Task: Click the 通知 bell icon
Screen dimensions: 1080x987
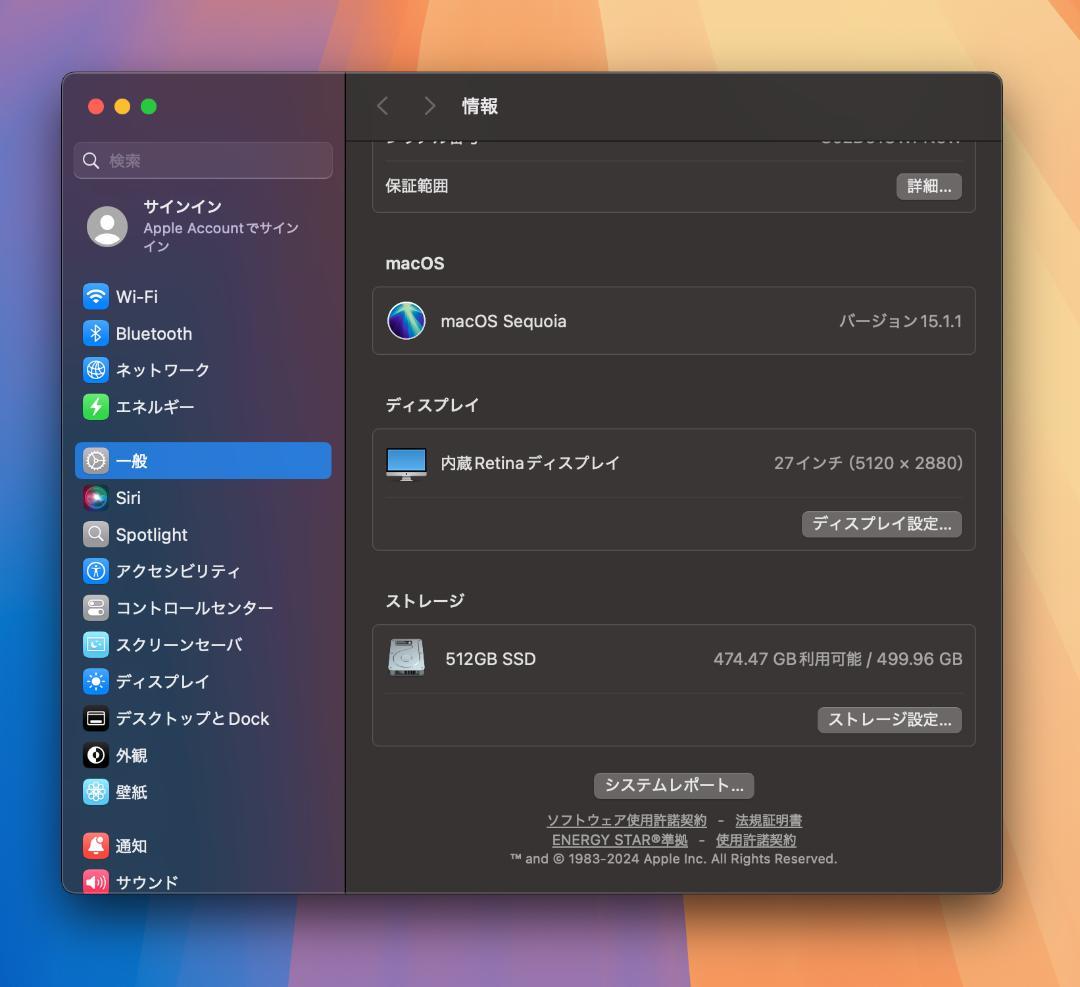Action: (x=96, y=846)
